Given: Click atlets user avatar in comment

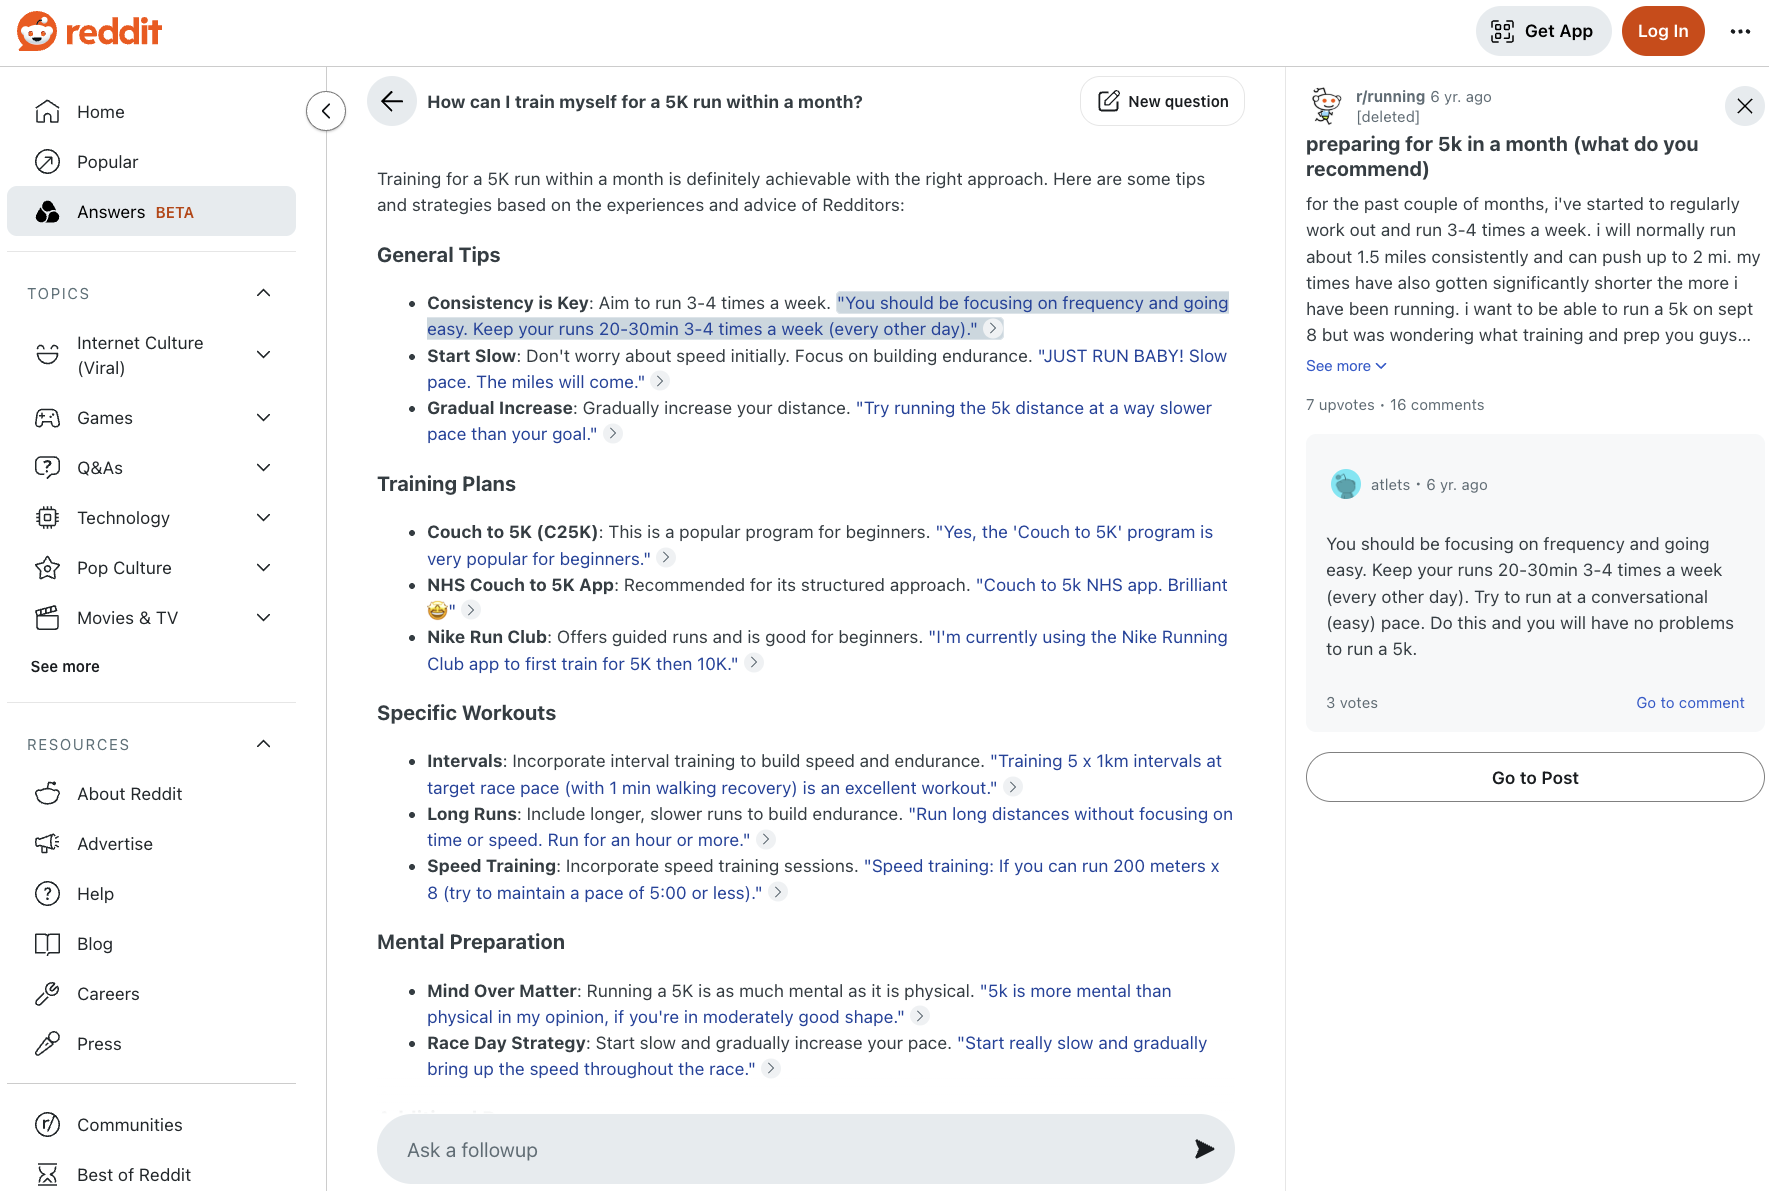Looking at the screenshot, I should click(x=1345, y=485).
